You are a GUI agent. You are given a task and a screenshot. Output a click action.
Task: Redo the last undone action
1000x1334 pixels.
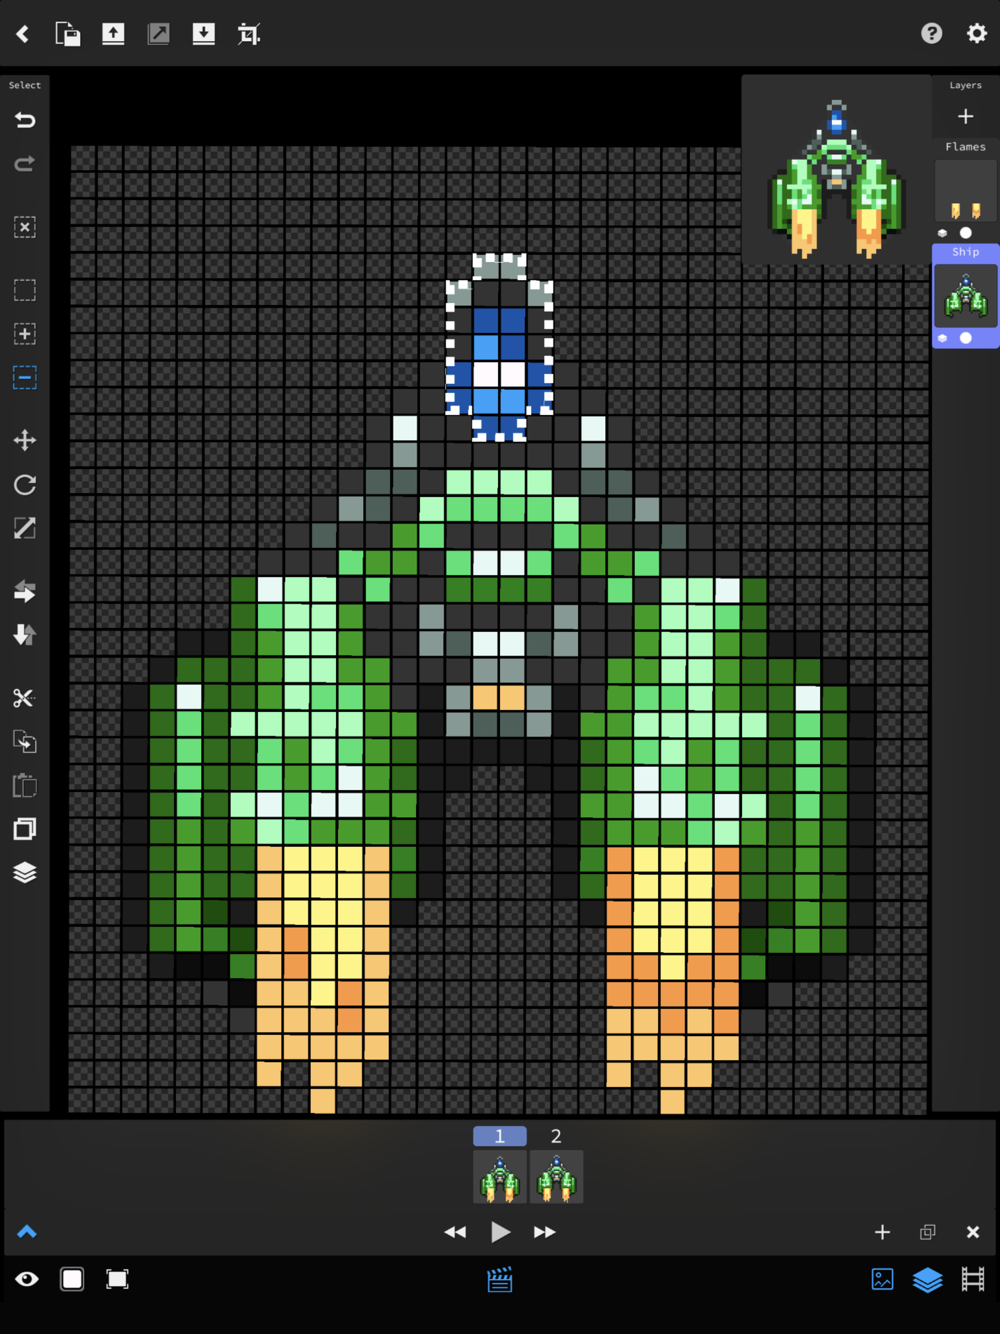(x=25, y=163)
